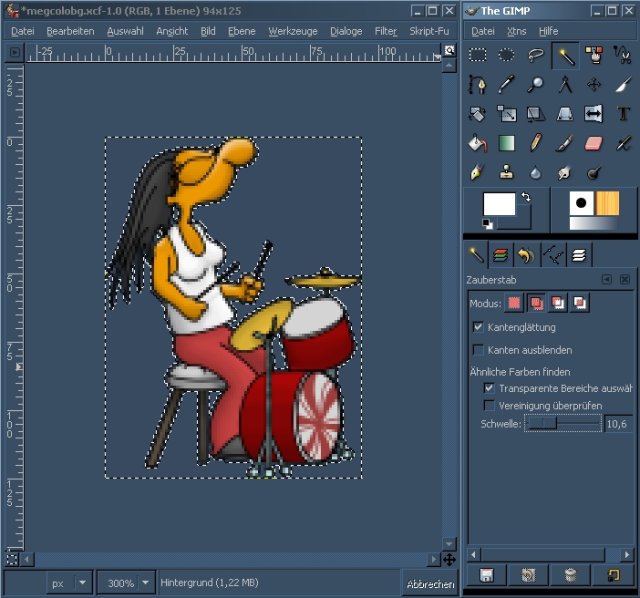Screen dimensions: 640x598
Task: Select the Blend gradient tool
Action: coord(507,143)
